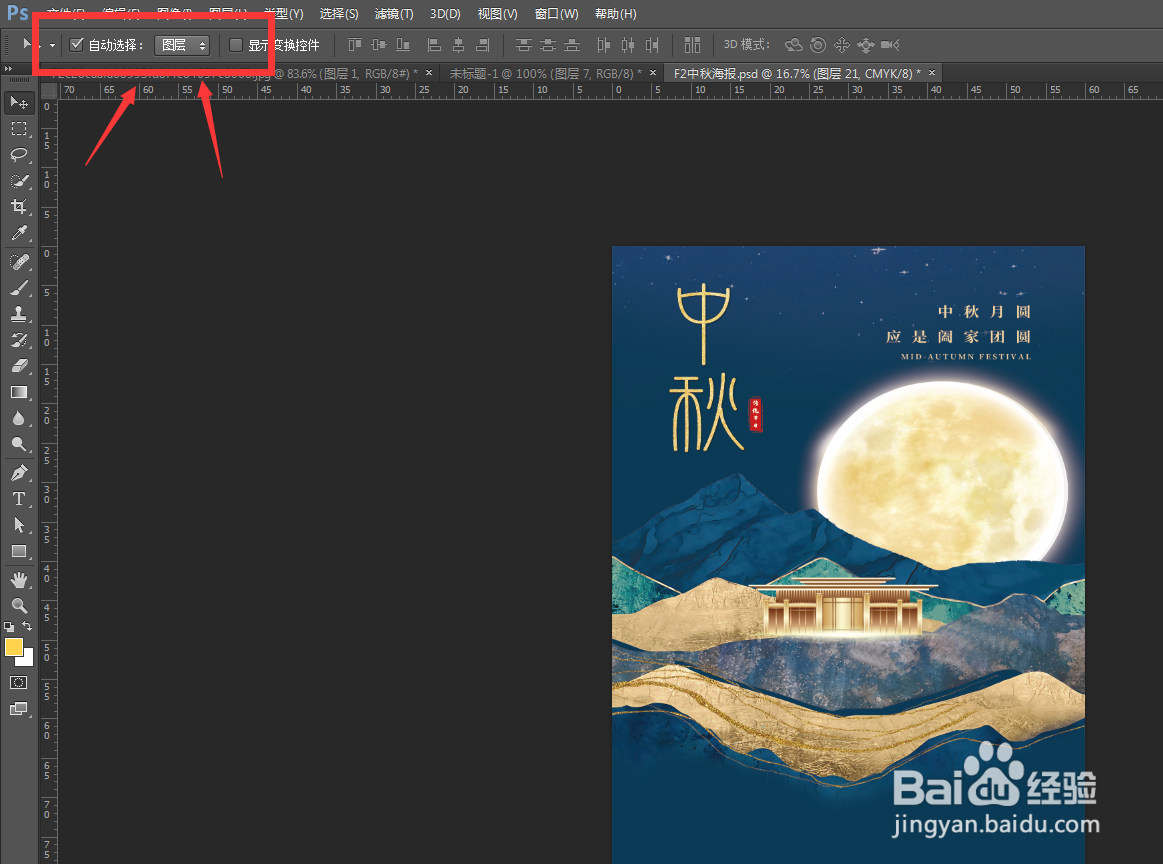Screen dimensions: 1163x864
Task: Open the 3D(D) menu
Action: click(445, 14)
